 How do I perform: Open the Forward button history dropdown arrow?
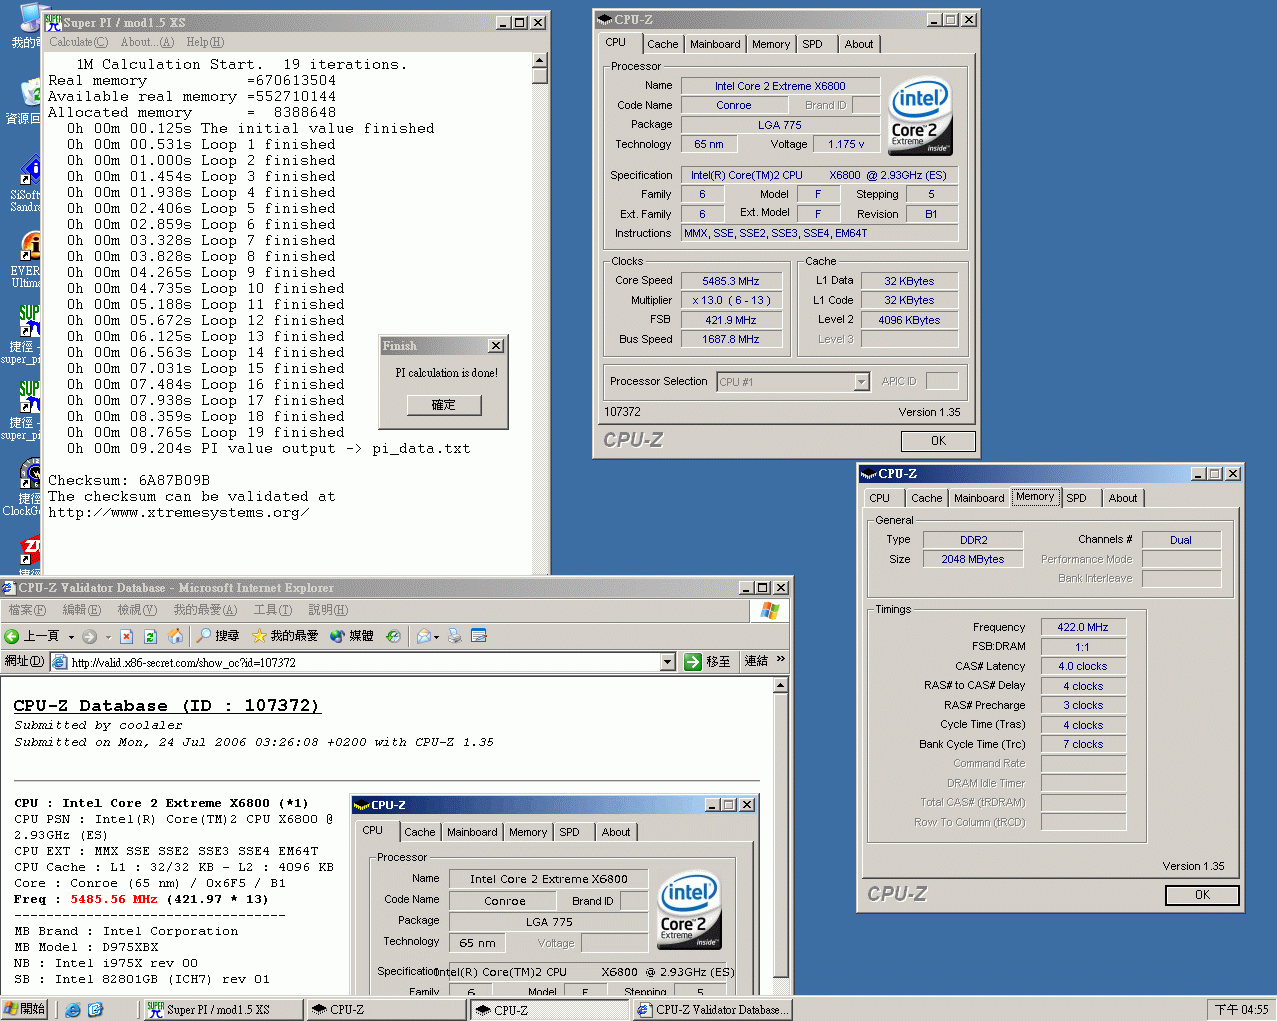pyautogui.click(x=108, y=637)
